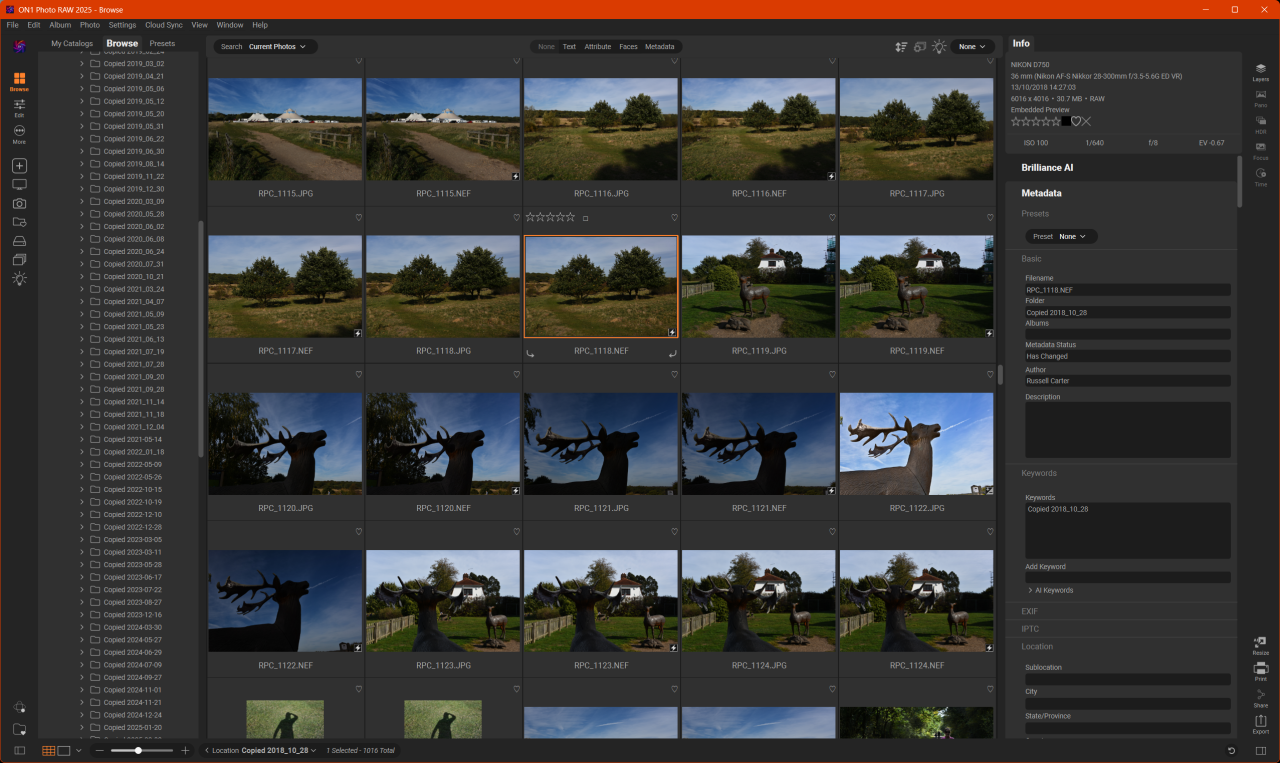1280x763 pixels.
Task: Select the Attribute filter option
Action: (597, 47)
